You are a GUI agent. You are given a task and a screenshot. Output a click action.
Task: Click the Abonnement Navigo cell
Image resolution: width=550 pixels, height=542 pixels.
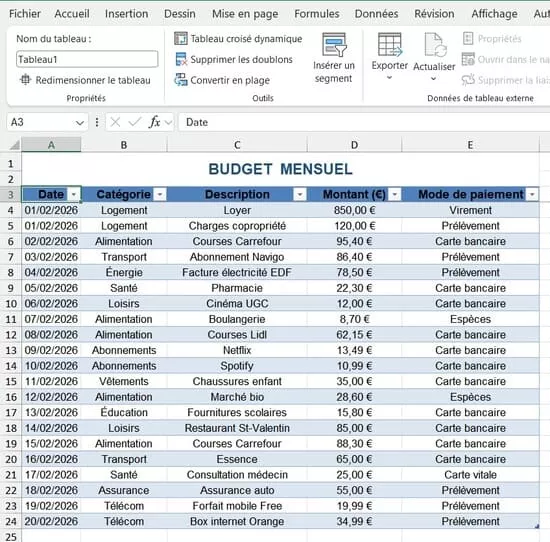click(x=237, y=257)
